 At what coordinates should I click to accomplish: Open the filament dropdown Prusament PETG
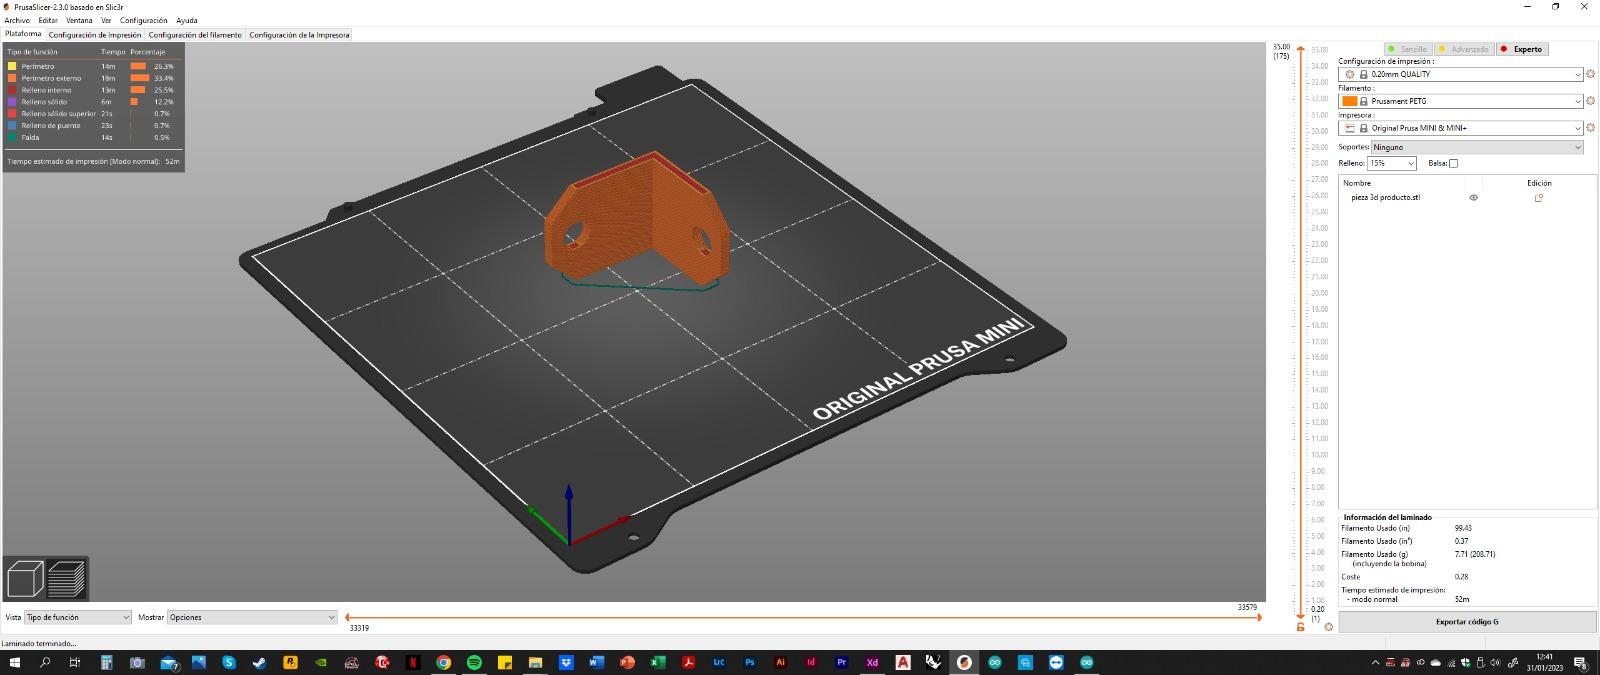point(1462,101)
